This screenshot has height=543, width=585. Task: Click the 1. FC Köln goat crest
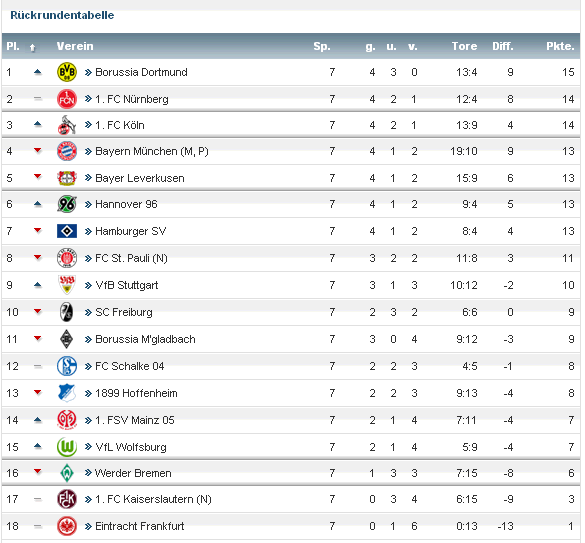pos(67,125)
